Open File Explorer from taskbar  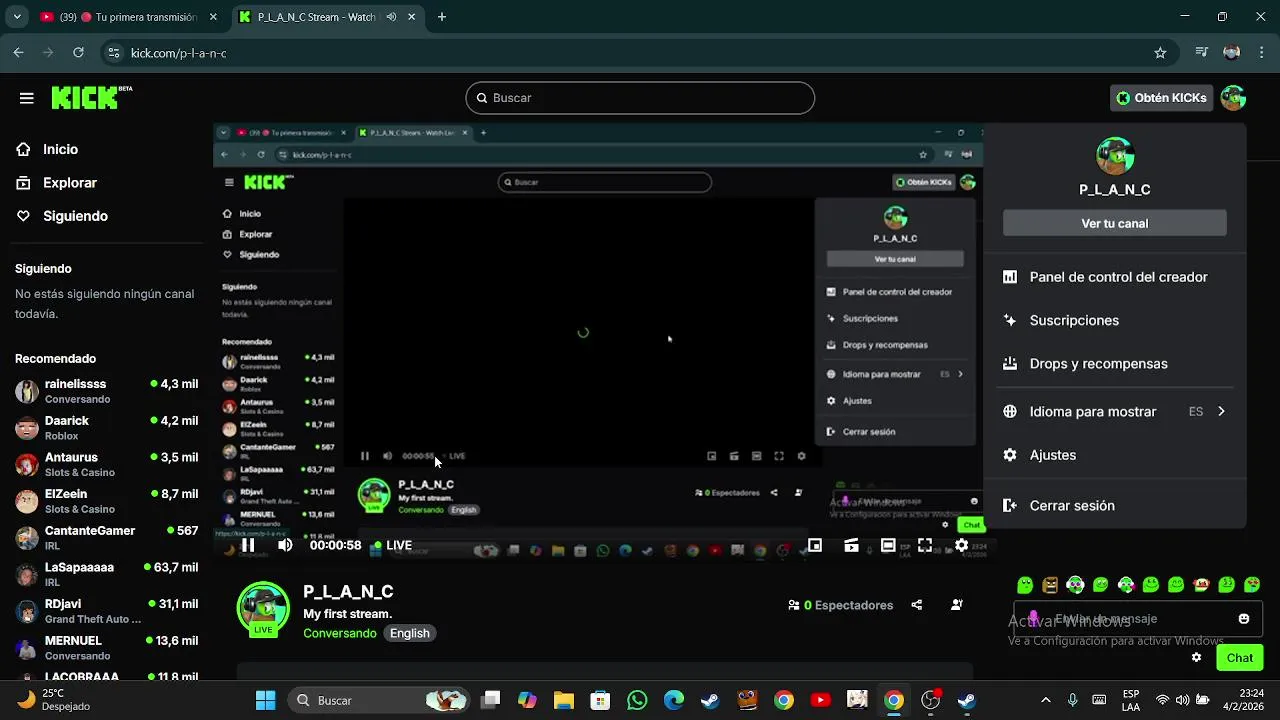click(563, 700)
